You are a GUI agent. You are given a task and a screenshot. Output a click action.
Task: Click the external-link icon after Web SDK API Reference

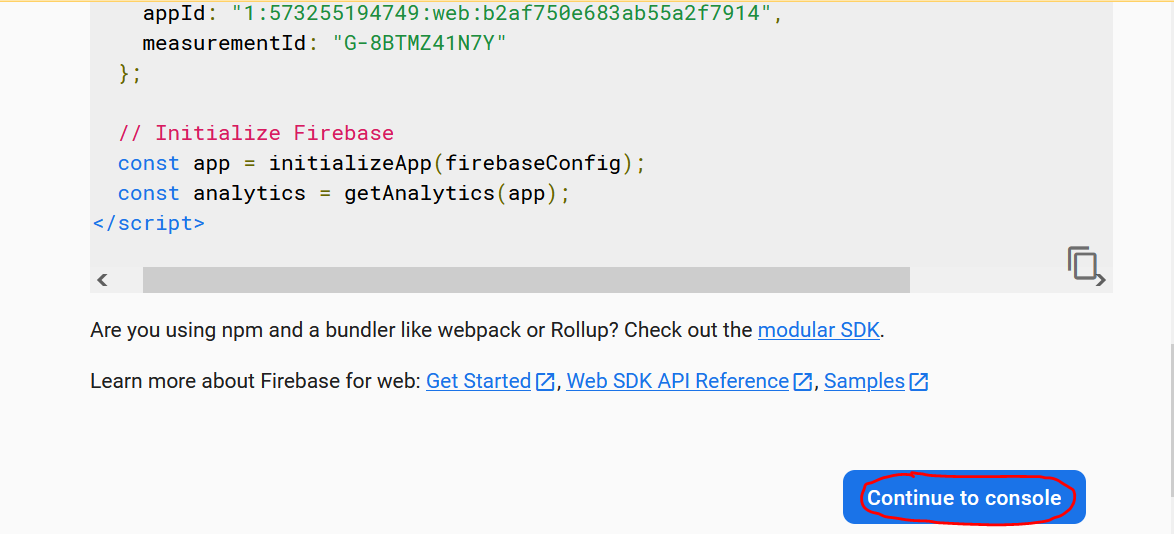[803, 382]
